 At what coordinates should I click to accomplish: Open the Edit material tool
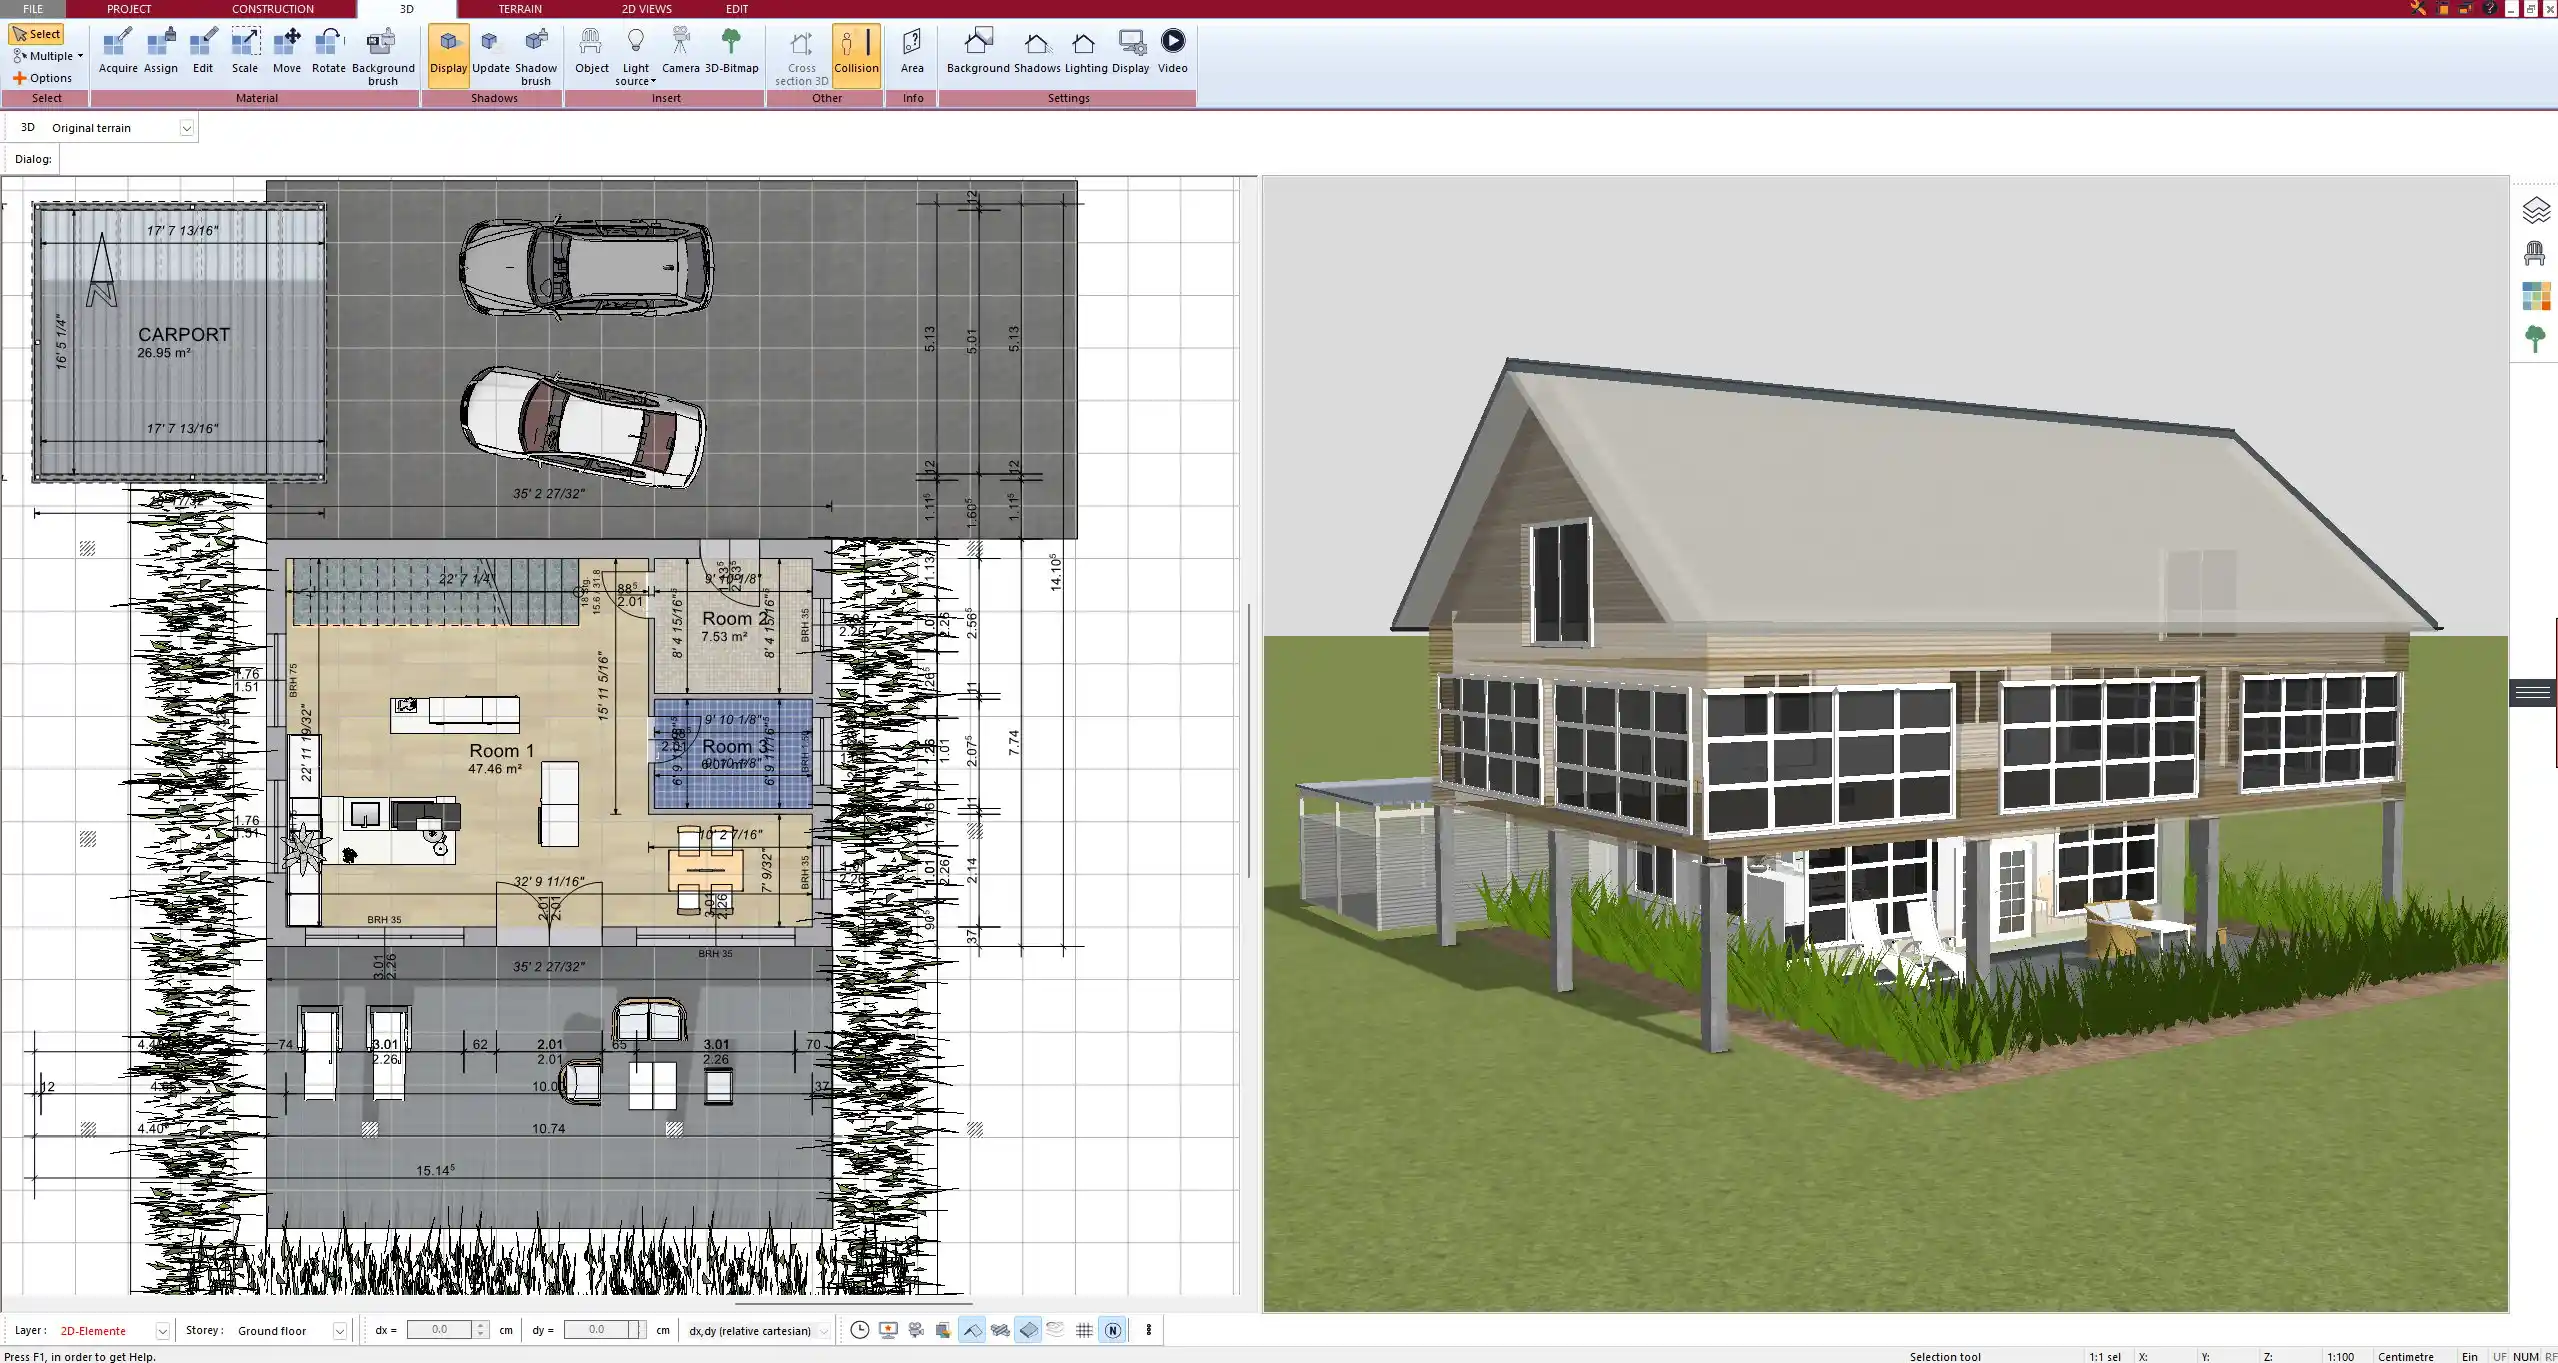point(203,51)
